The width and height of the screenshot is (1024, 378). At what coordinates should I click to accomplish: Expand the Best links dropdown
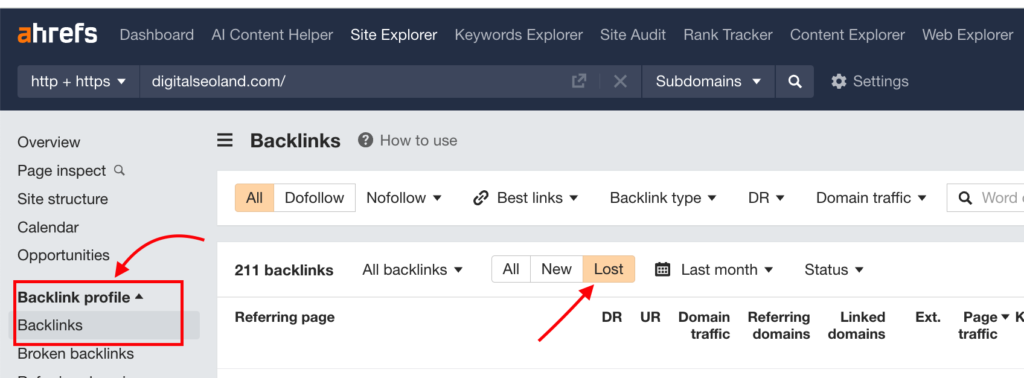pos(537,198)
